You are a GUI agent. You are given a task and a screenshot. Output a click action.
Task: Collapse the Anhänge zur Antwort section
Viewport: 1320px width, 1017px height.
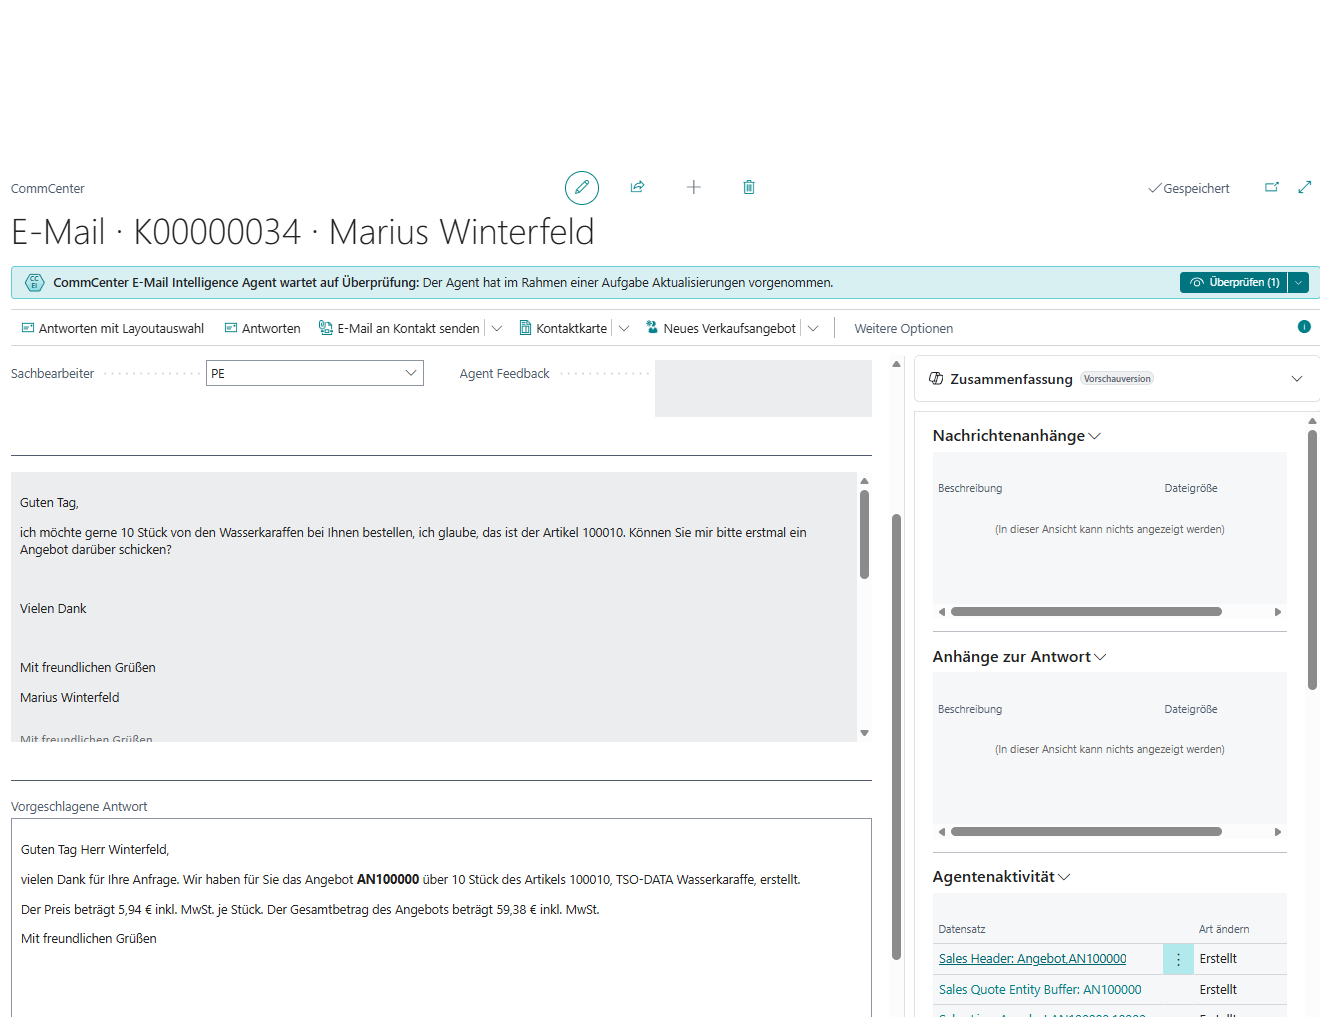(1101, 657)
